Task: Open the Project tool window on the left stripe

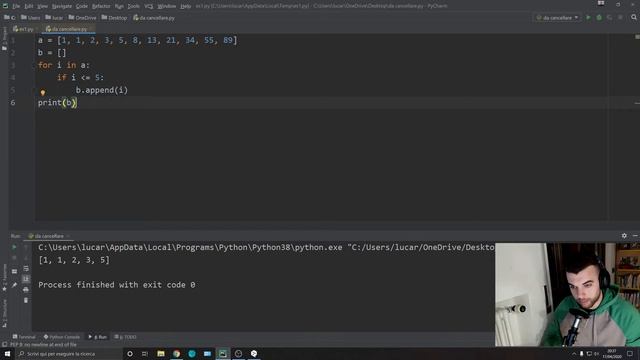Action: 4,40
